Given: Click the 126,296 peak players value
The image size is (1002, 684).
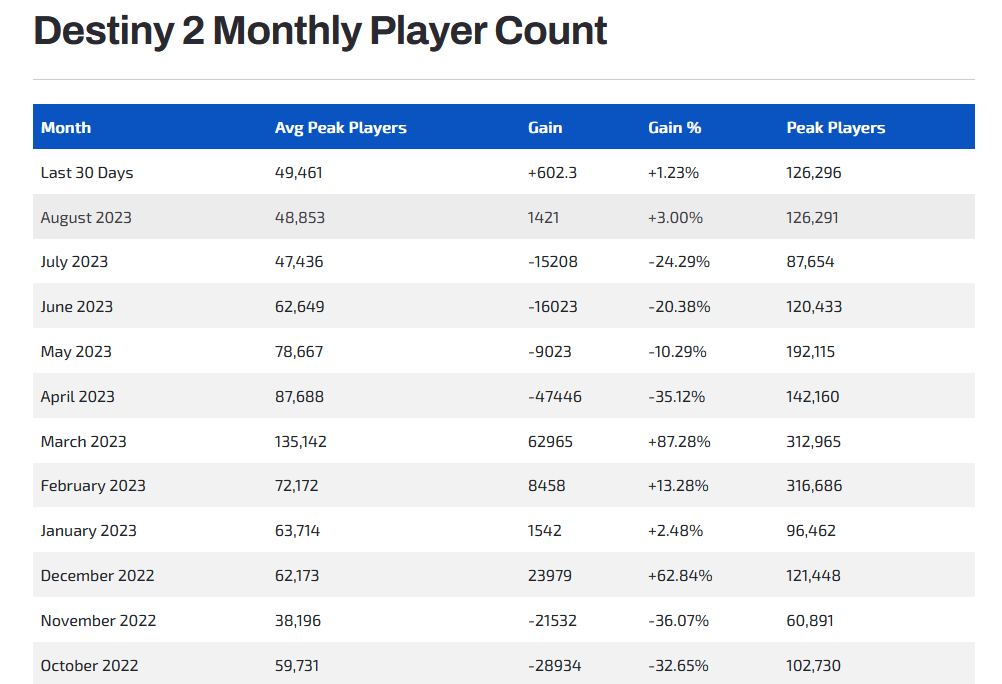Looking at the screenshot, I should tap(813, 173).
